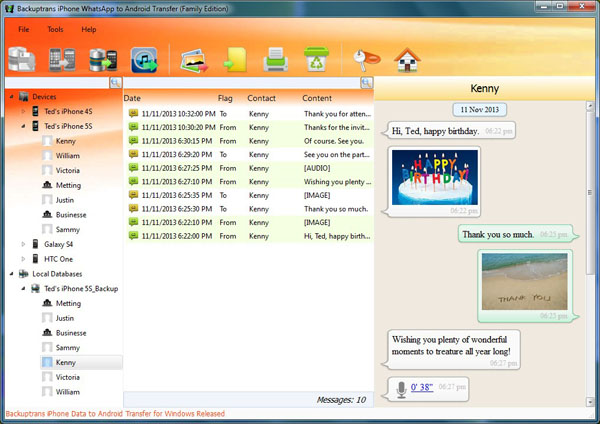Select the 6:22:00 PM 'Hi, Ted' message row
Image resolution: width=600 pixels, height=424 pixels.
click(x=250, y=236)
